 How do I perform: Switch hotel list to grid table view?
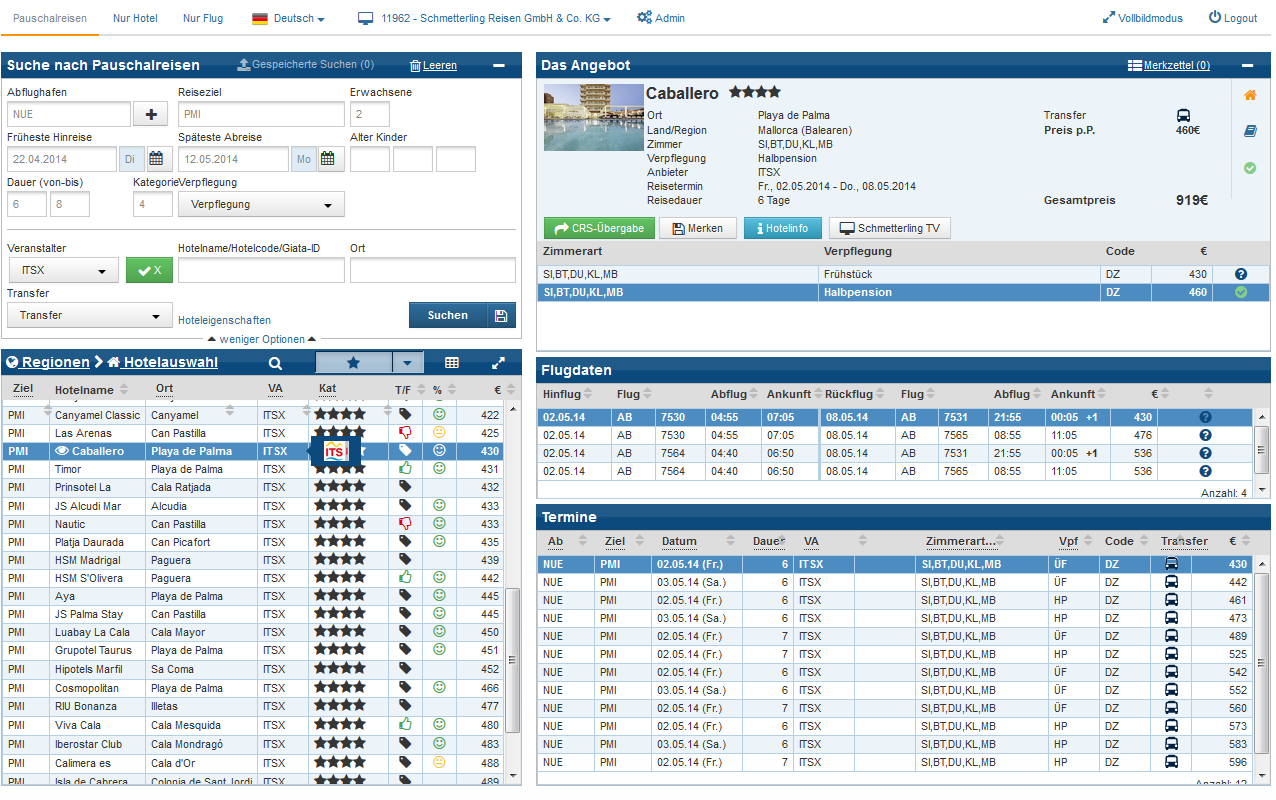click(452, 363)
